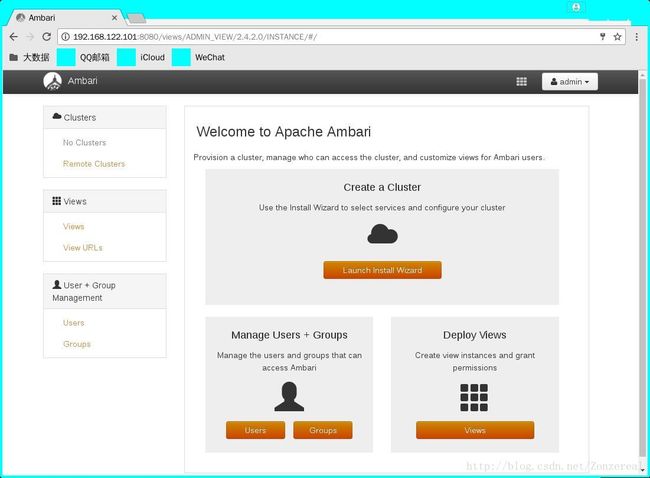Click the site info icon in address bar
The height and width of the screenshot is (478, 650).
pyautogui.click(x=65, y=37)
